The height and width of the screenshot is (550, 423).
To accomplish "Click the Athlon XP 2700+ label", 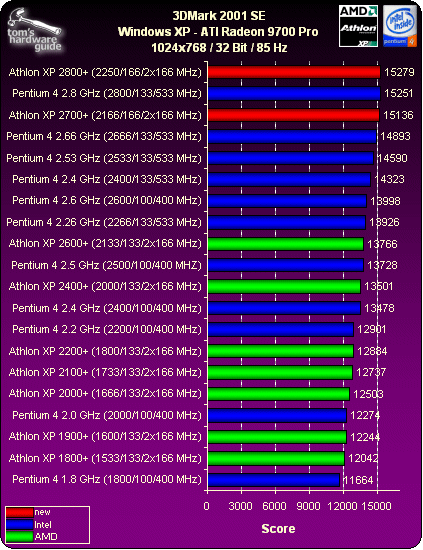I will click(x=105, y=115).
